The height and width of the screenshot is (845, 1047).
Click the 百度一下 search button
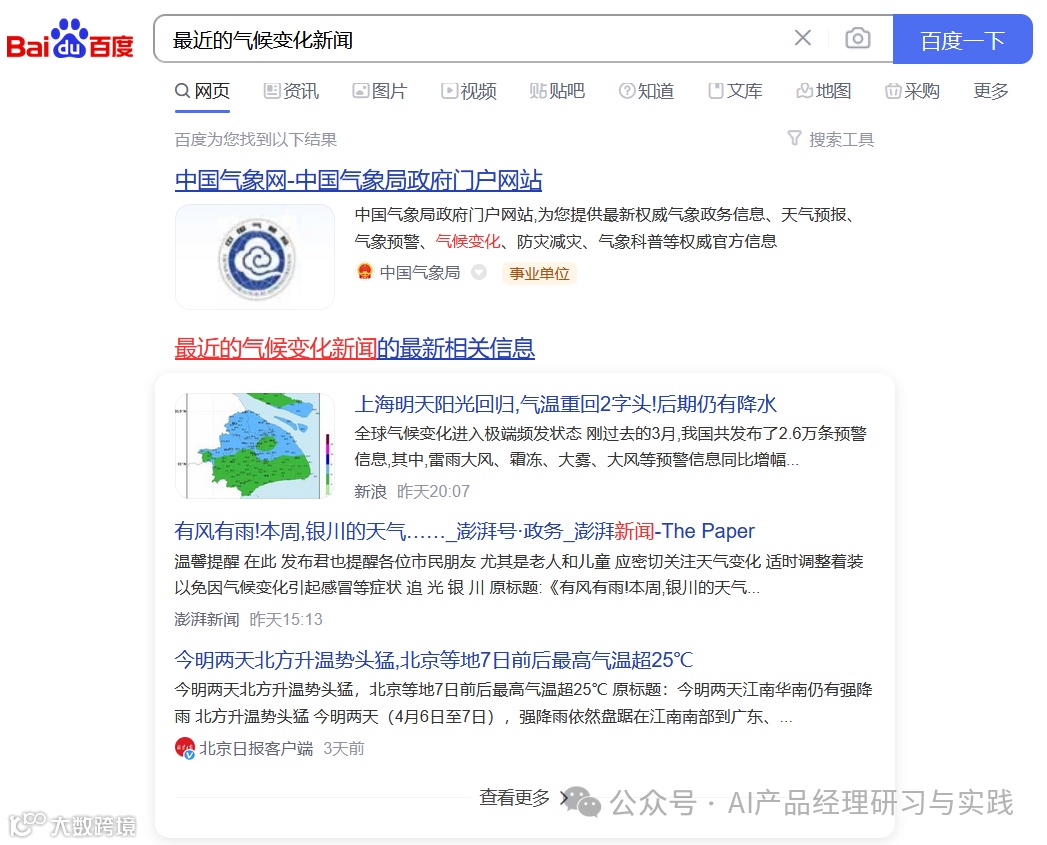pyautogui.click(x=962, y=39)
